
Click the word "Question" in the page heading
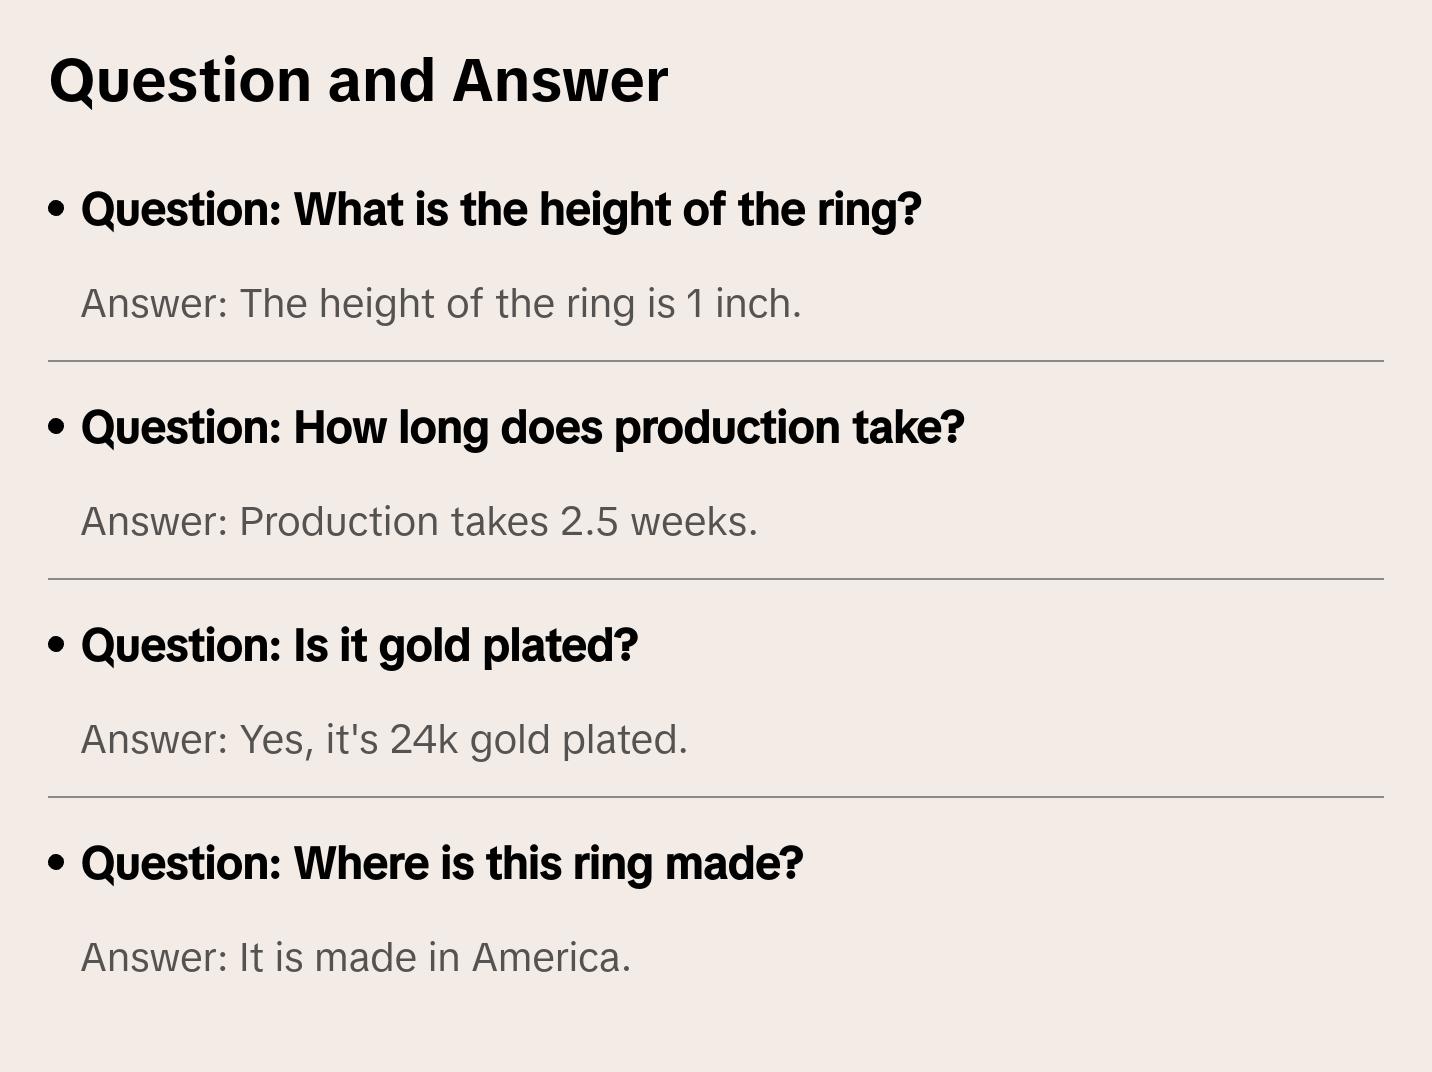tap(180, 80)
